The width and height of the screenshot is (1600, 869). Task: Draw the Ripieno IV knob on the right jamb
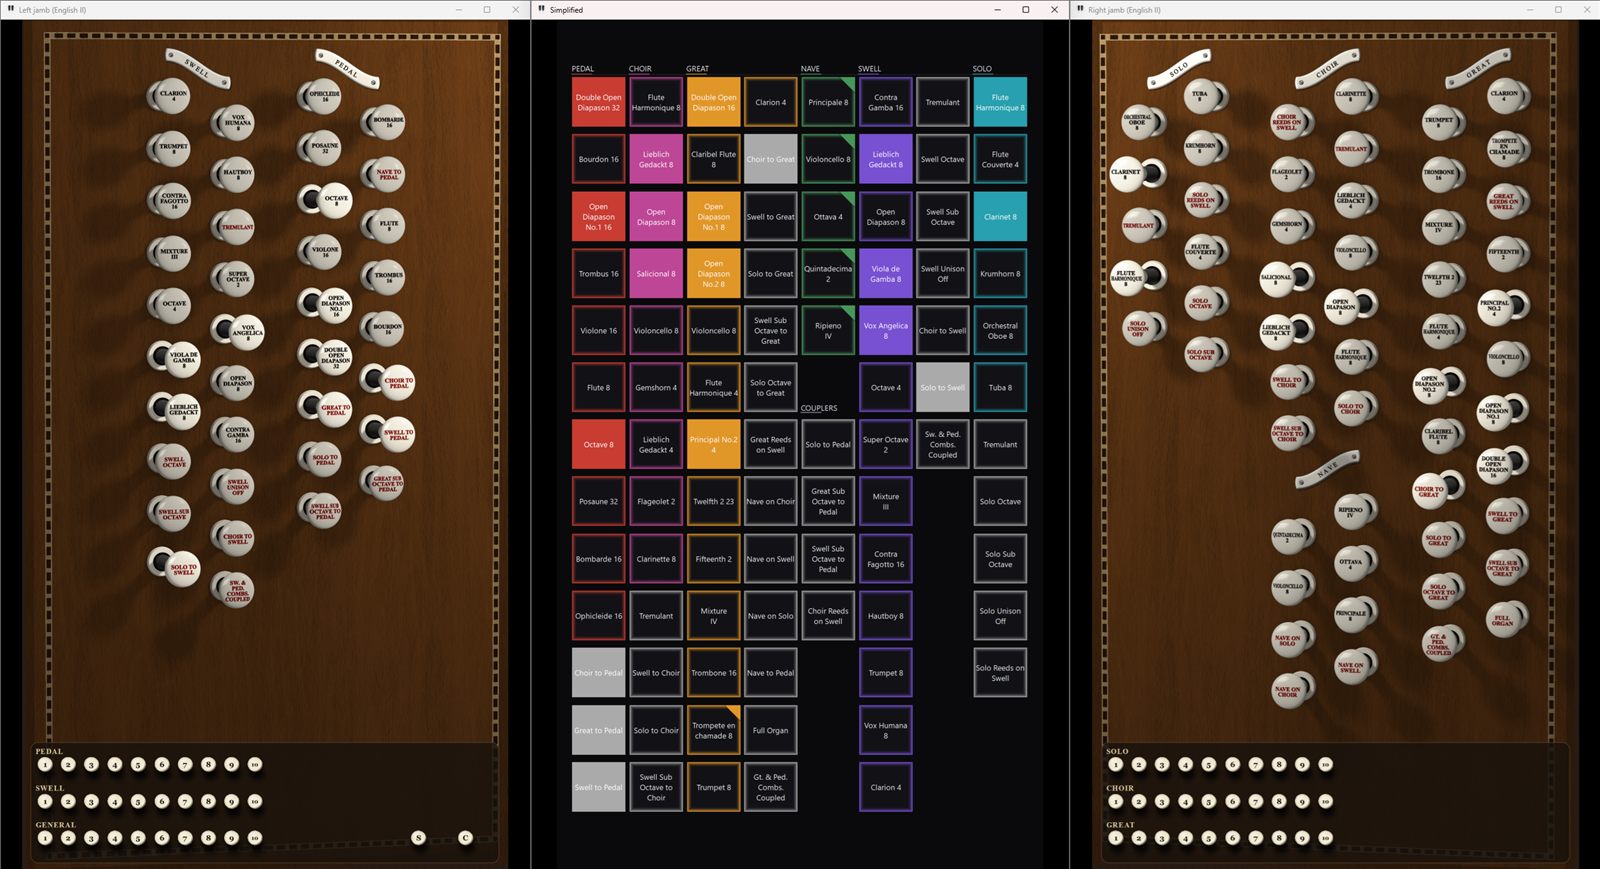(1350, 511)
